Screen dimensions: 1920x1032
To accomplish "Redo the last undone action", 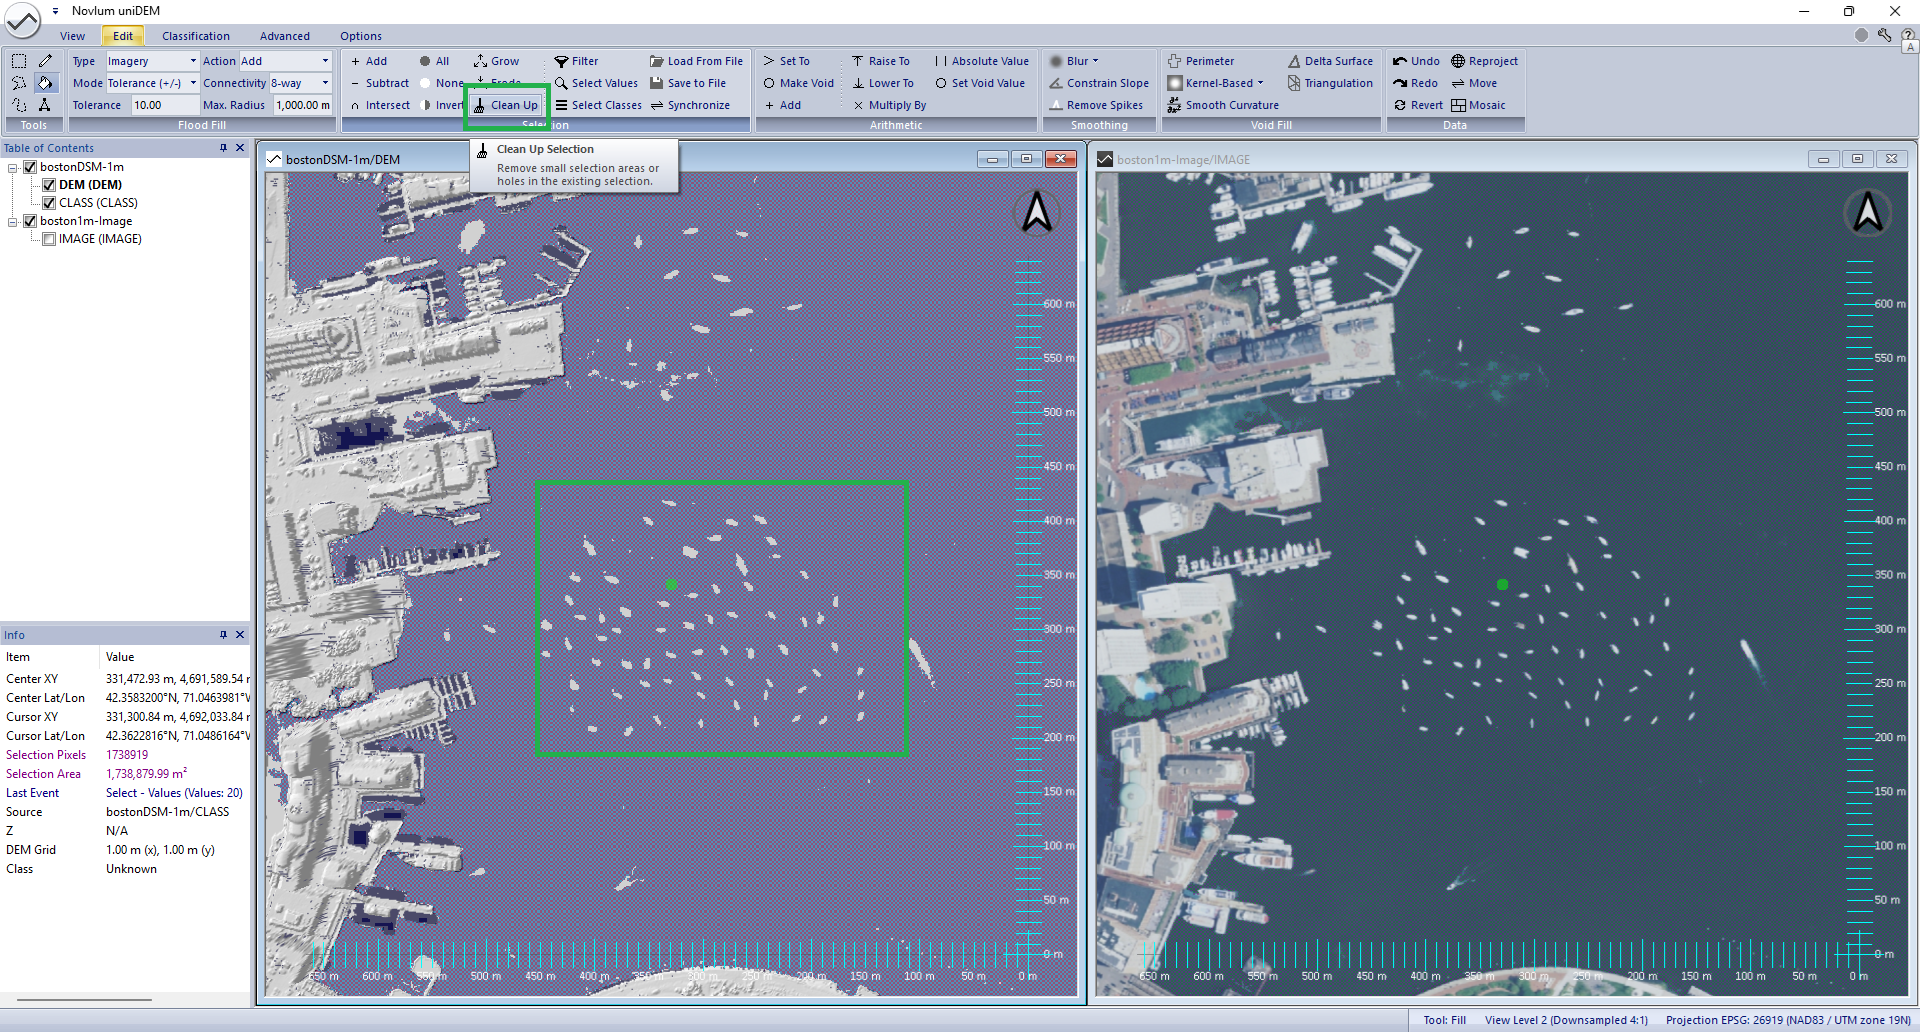I will coord(1414,83).
